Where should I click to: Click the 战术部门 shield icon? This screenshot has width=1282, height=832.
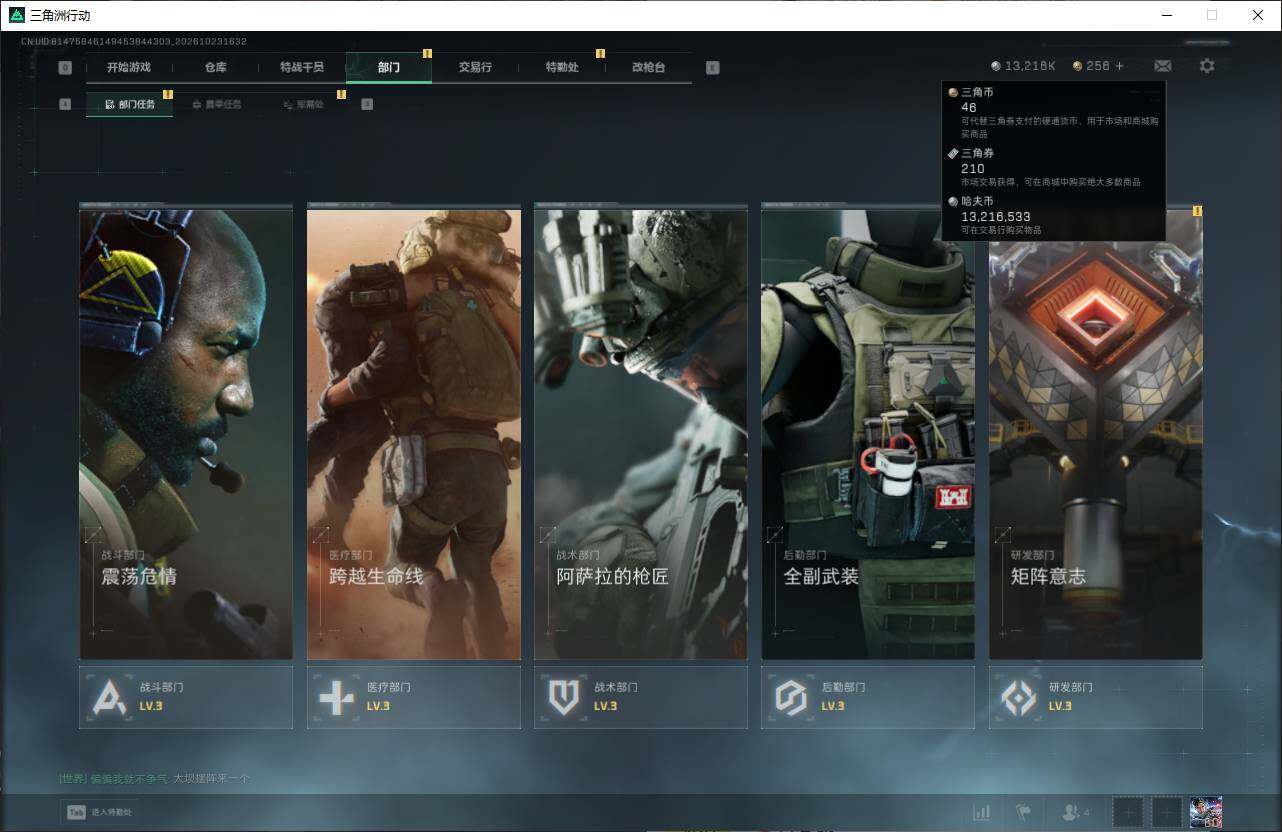(x=564, y=697)
